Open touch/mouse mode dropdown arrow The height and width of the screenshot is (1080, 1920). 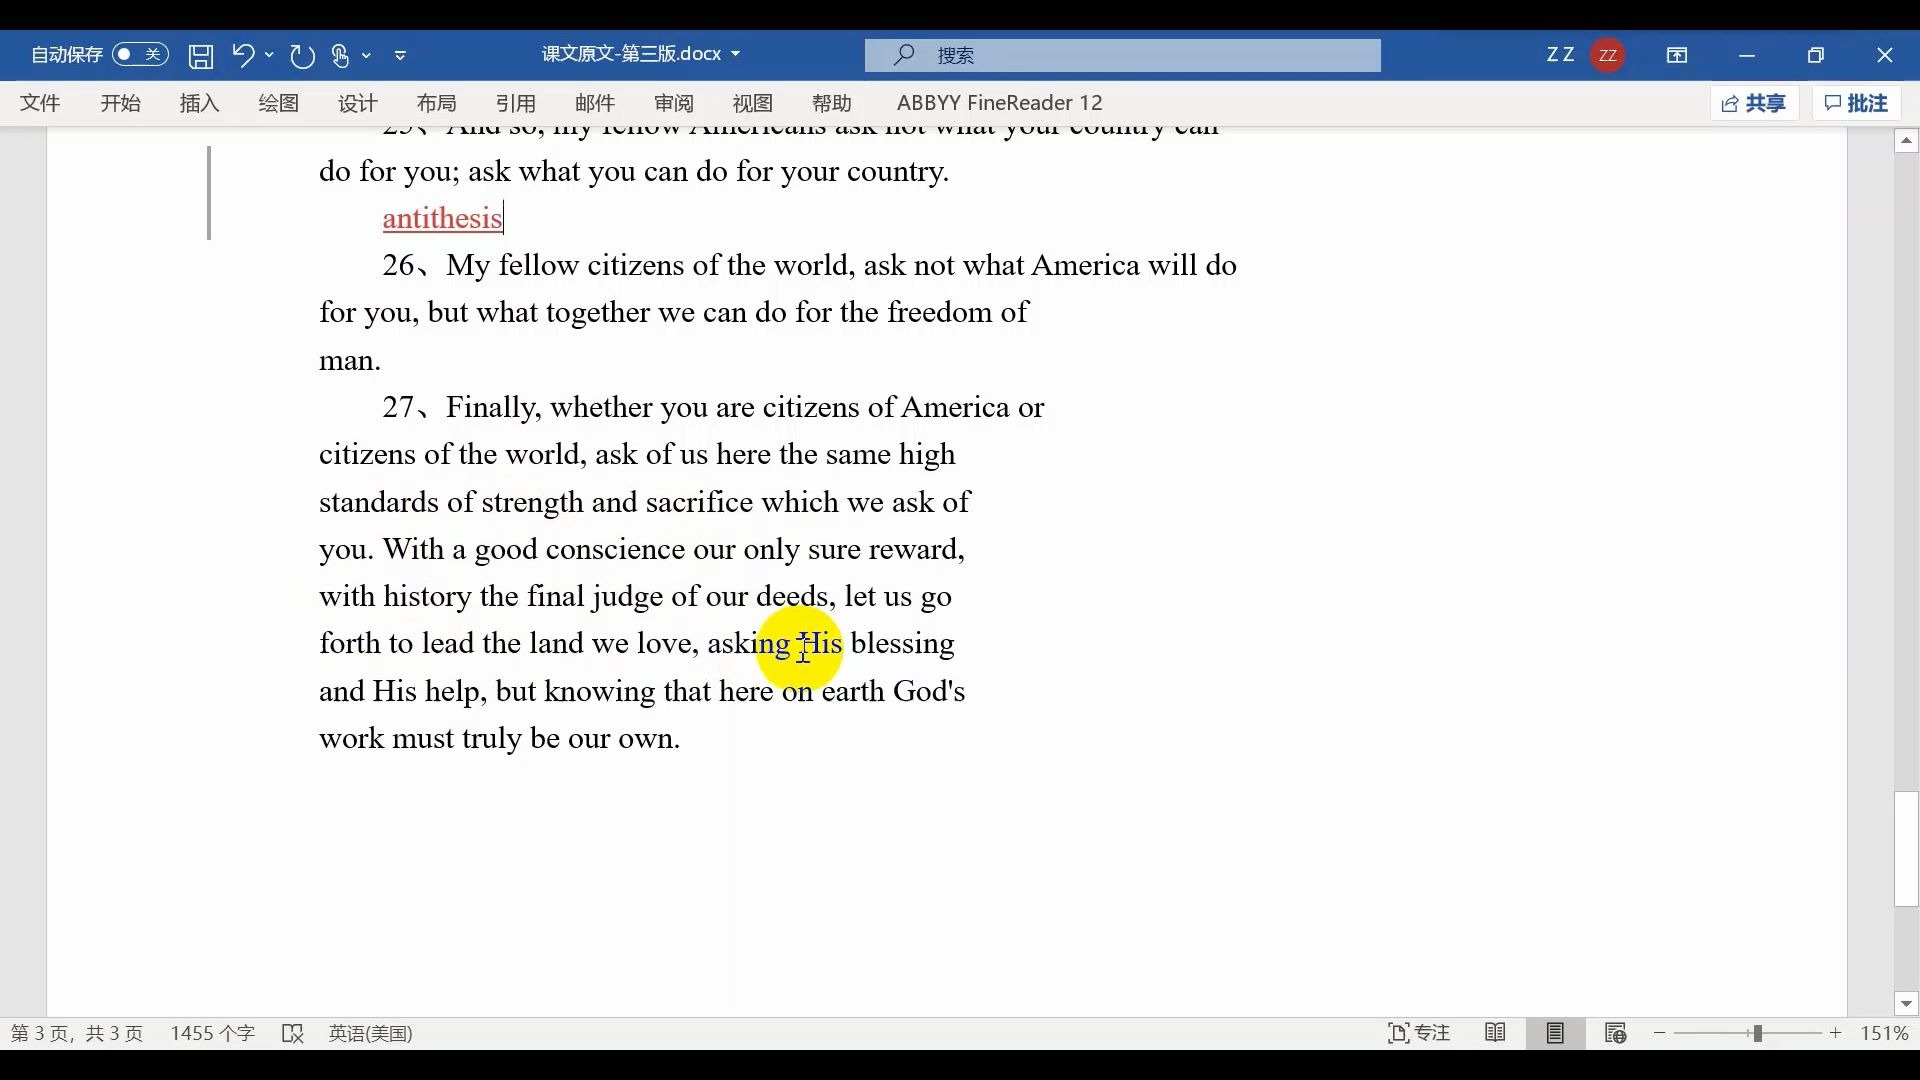pos(367,56)
